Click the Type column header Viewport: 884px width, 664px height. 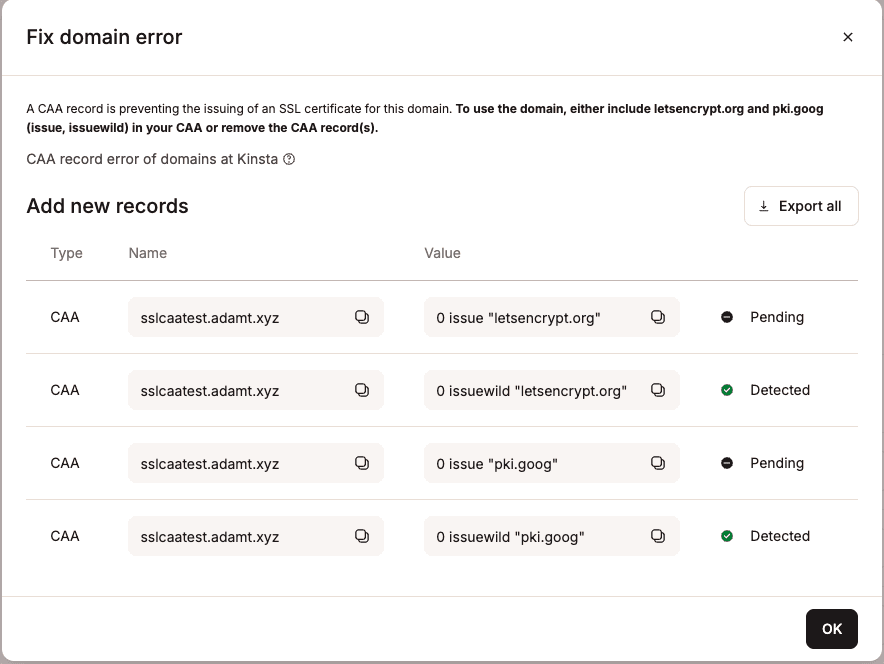tap(67, 253)
